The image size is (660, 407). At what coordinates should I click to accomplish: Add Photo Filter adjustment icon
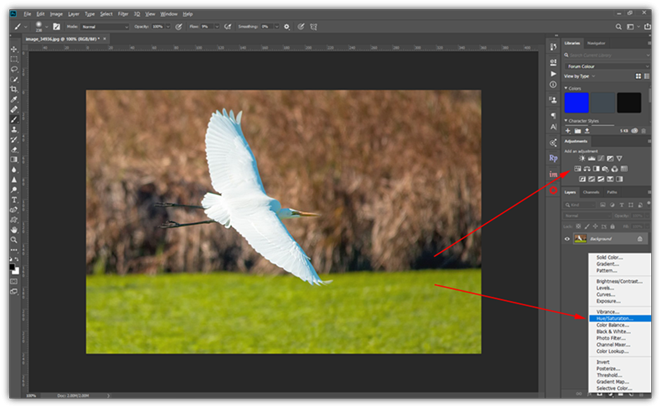coord(605,169)
